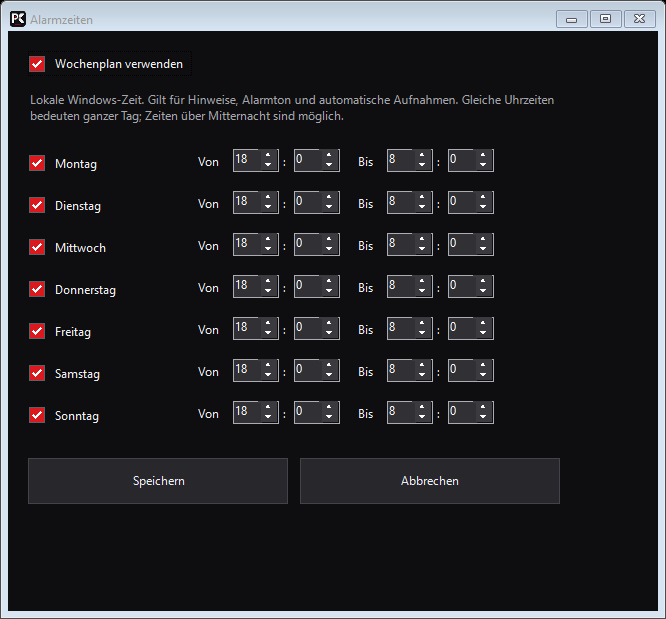Maximize the Alarmzeiten window
The height and width of the screenshot is (619, 666).
(x=605, y=19)
